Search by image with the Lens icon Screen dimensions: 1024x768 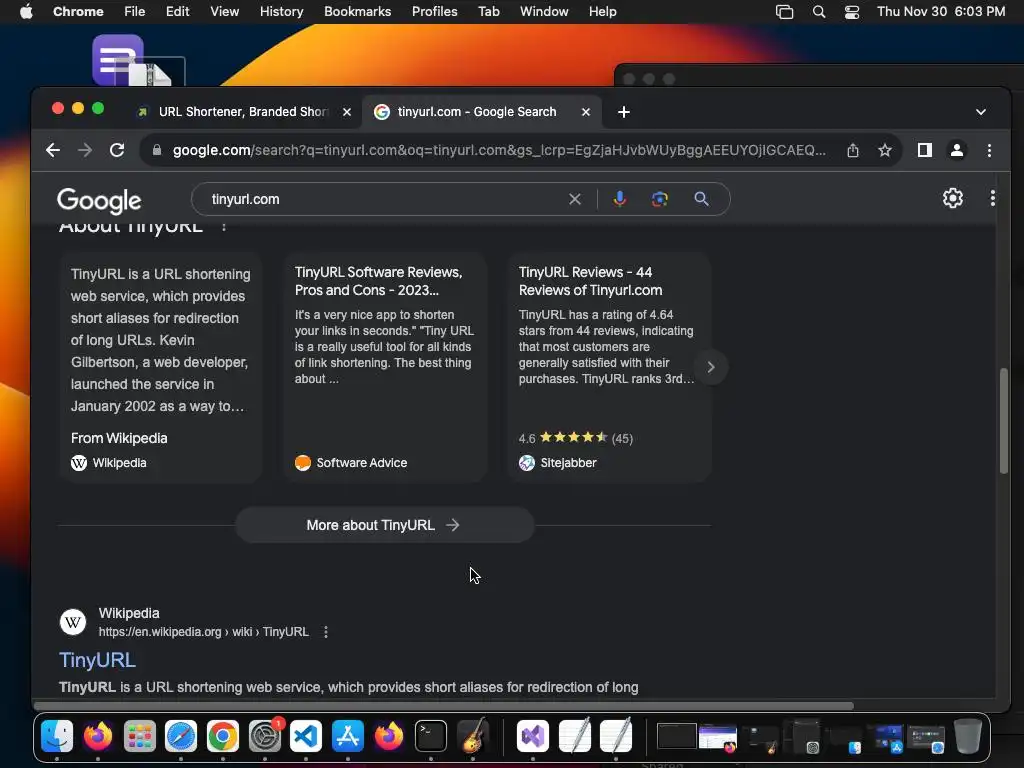(660, 199)
